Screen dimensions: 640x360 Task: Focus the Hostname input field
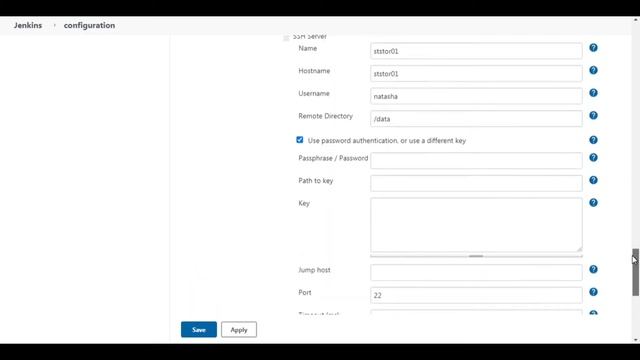[x=476, y=73]
